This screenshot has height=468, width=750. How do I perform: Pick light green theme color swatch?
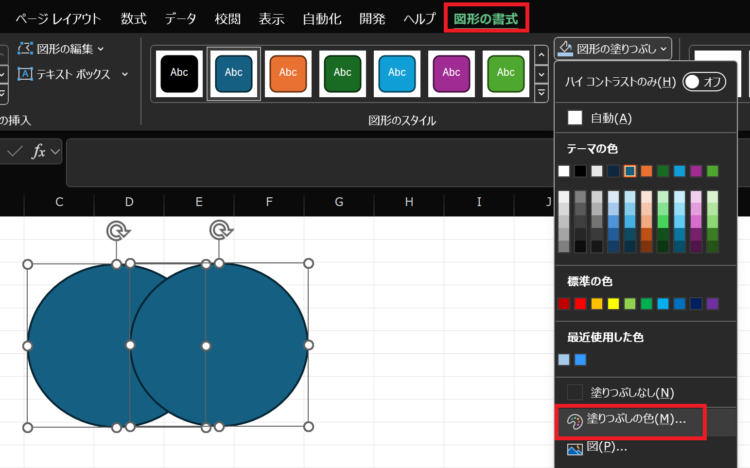click(x=712, y=171)
